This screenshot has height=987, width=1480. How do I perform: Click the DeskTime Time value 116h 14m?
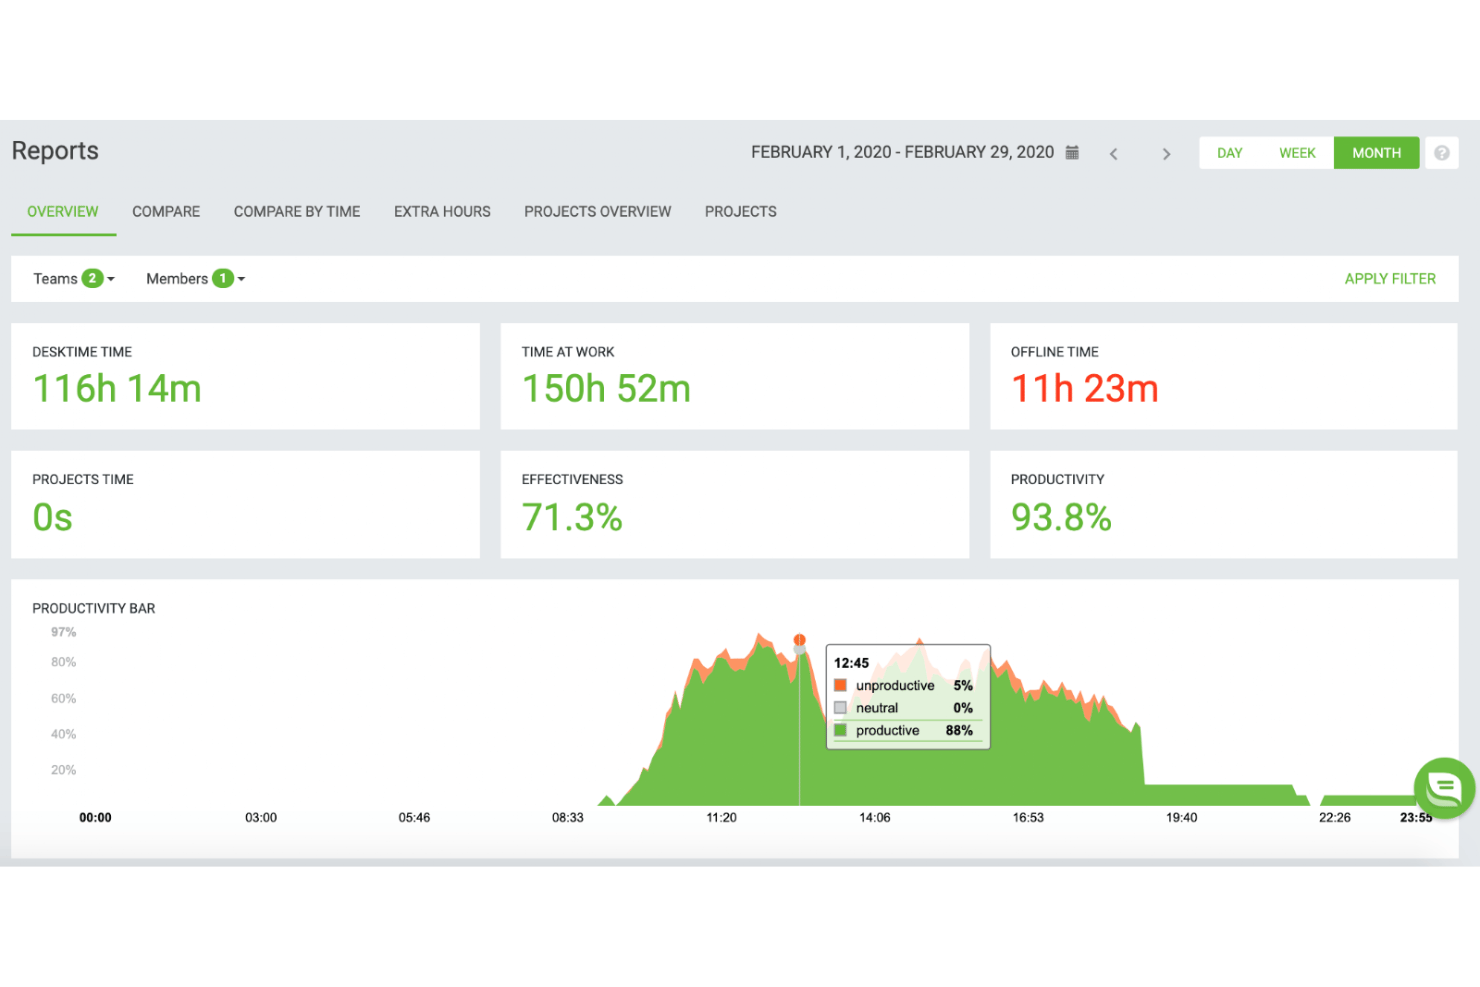point(117,389)
